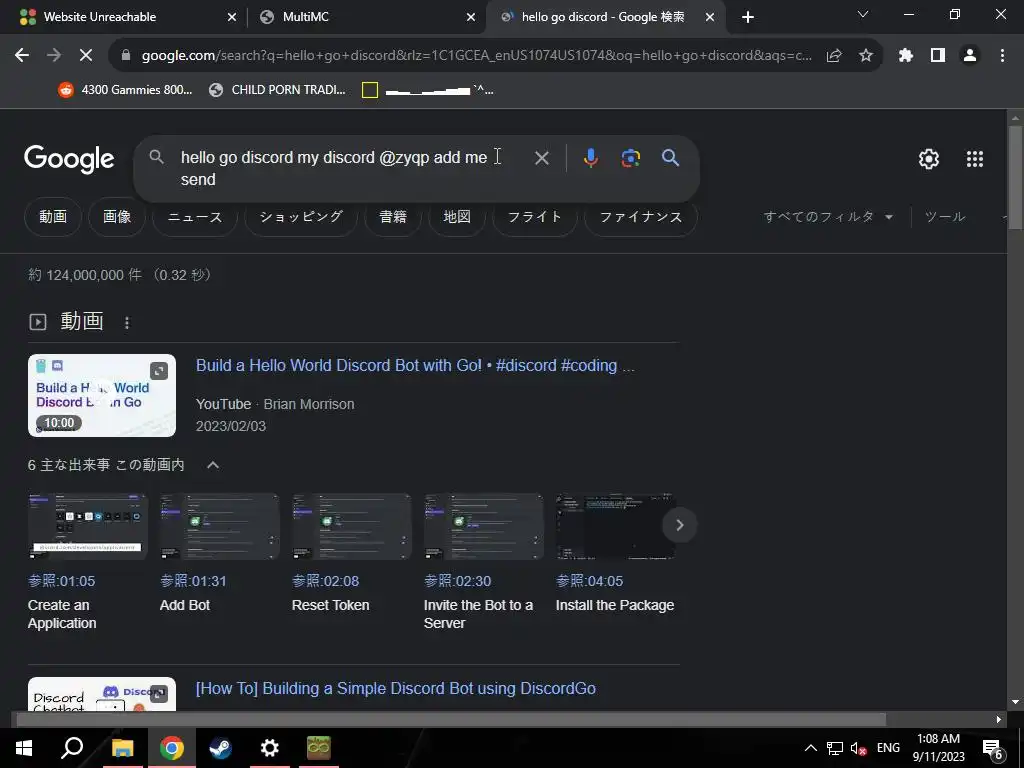The width and height of the screenshot is (1024, 768).
Task: Open the Windows Start menu
Action: pyautogui.click(x=24, y=748)
